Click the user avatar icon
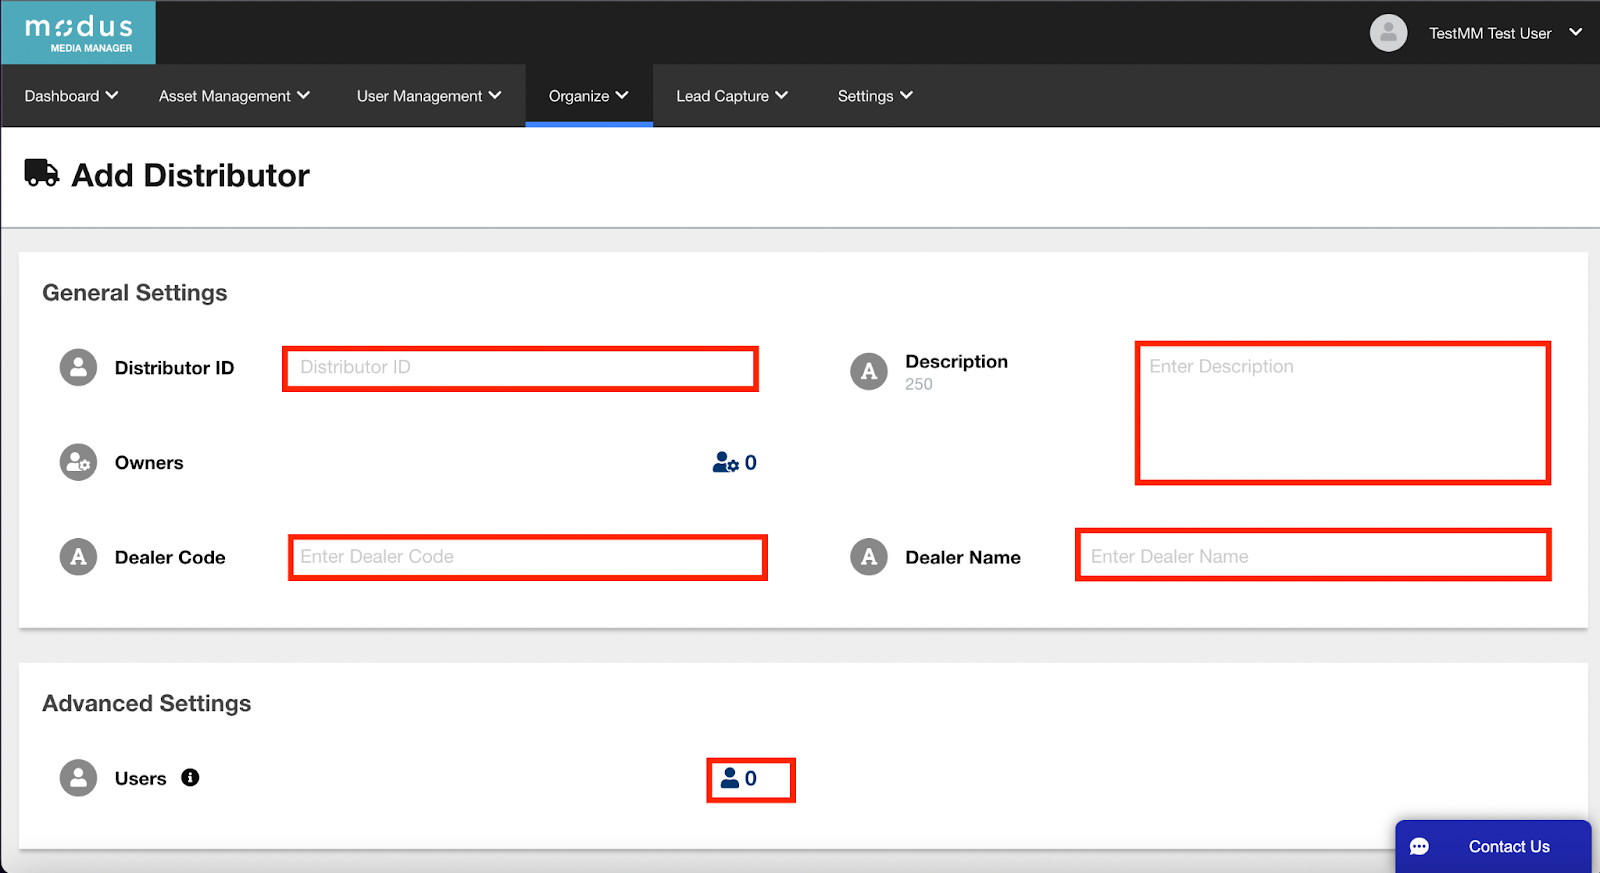This screenshot has height=873, width=1600. (1388, 33)
